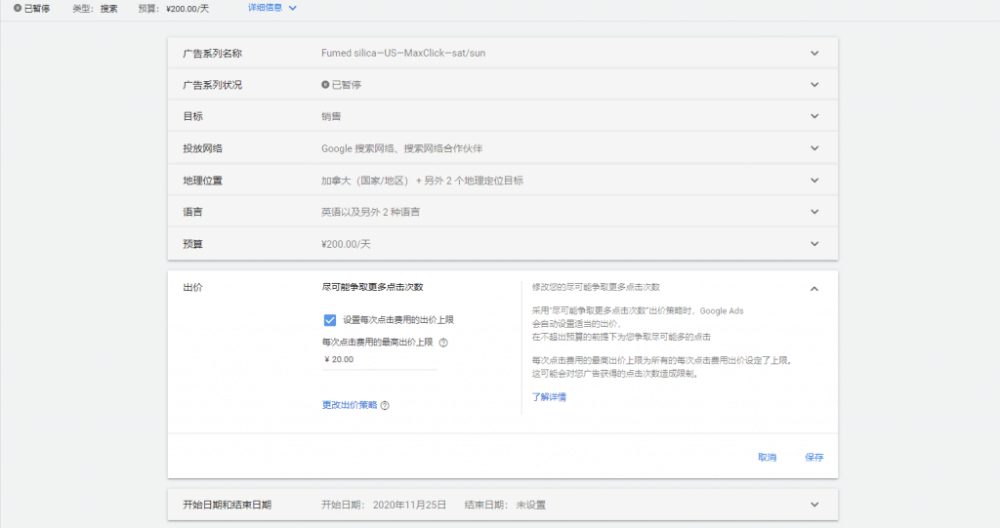Click the ¥20.00 max bid input field
Viewport: 1000px width, 528px height.
coord(380,360)
